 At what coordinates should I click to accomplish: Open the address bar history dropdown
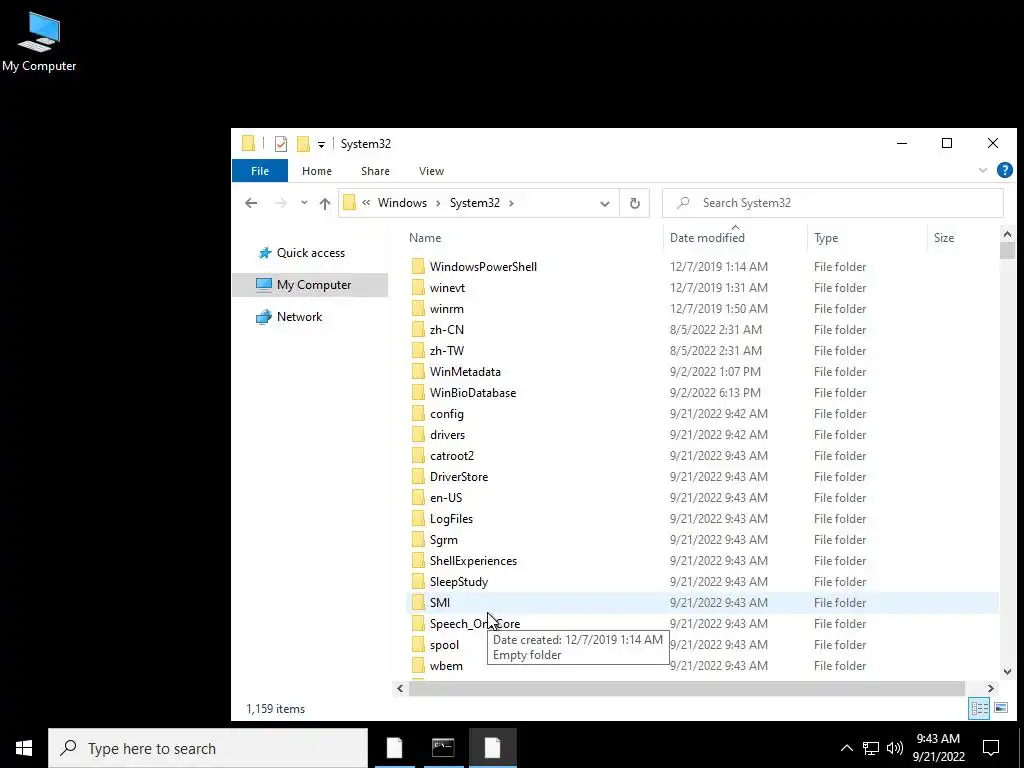click(x=605, y=204)
